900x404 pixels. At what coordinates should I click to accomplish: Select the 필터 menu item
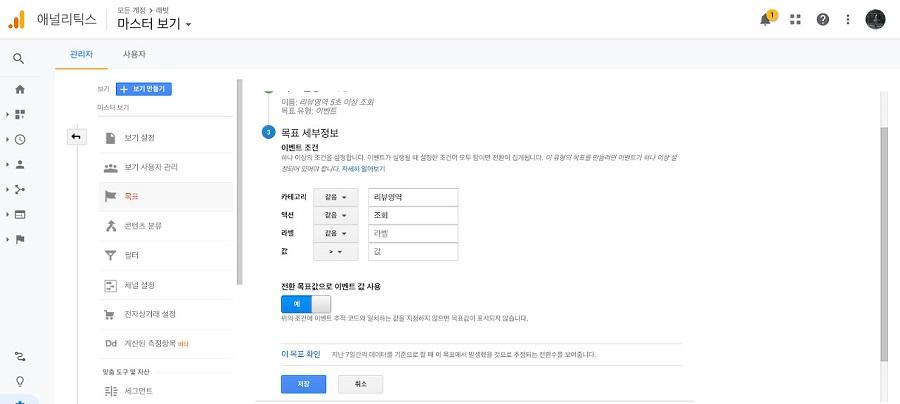[x=166, y=255]
